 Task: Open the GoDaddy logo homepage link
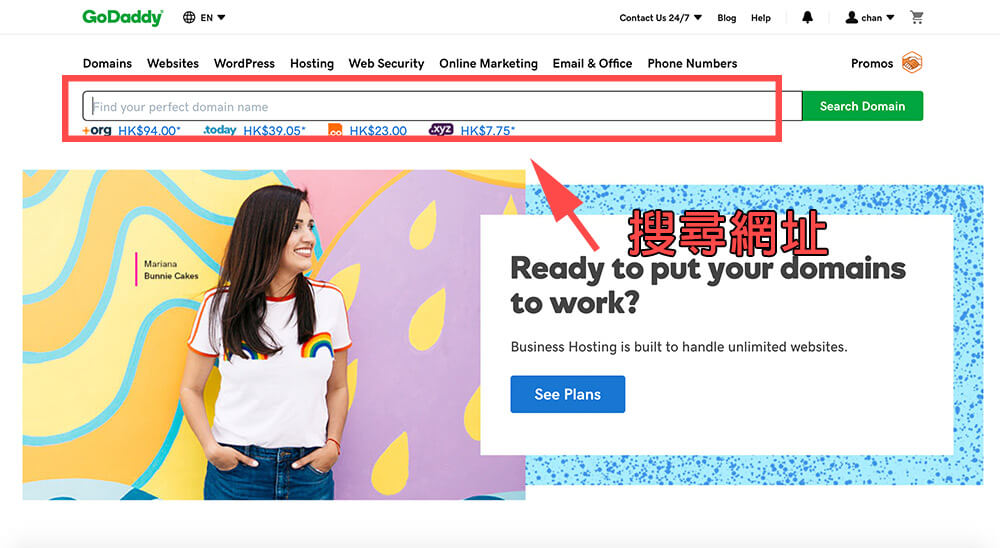point(122,17)
